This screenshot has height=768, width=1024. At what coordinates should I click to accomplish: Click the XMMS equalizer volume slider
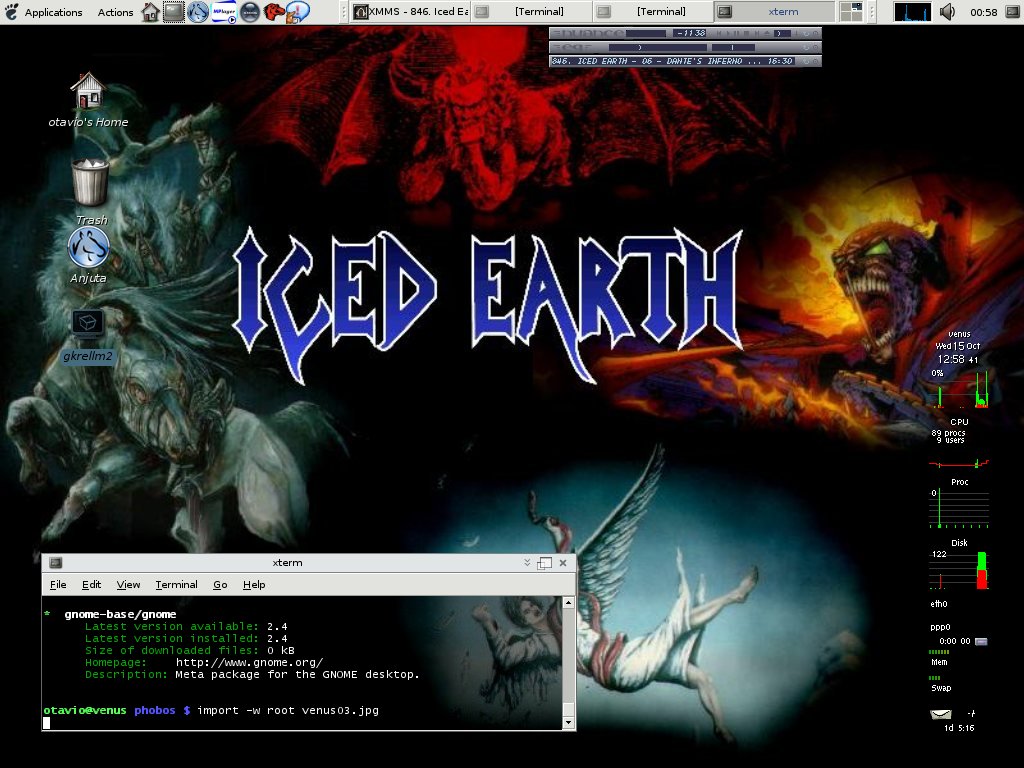657,47
